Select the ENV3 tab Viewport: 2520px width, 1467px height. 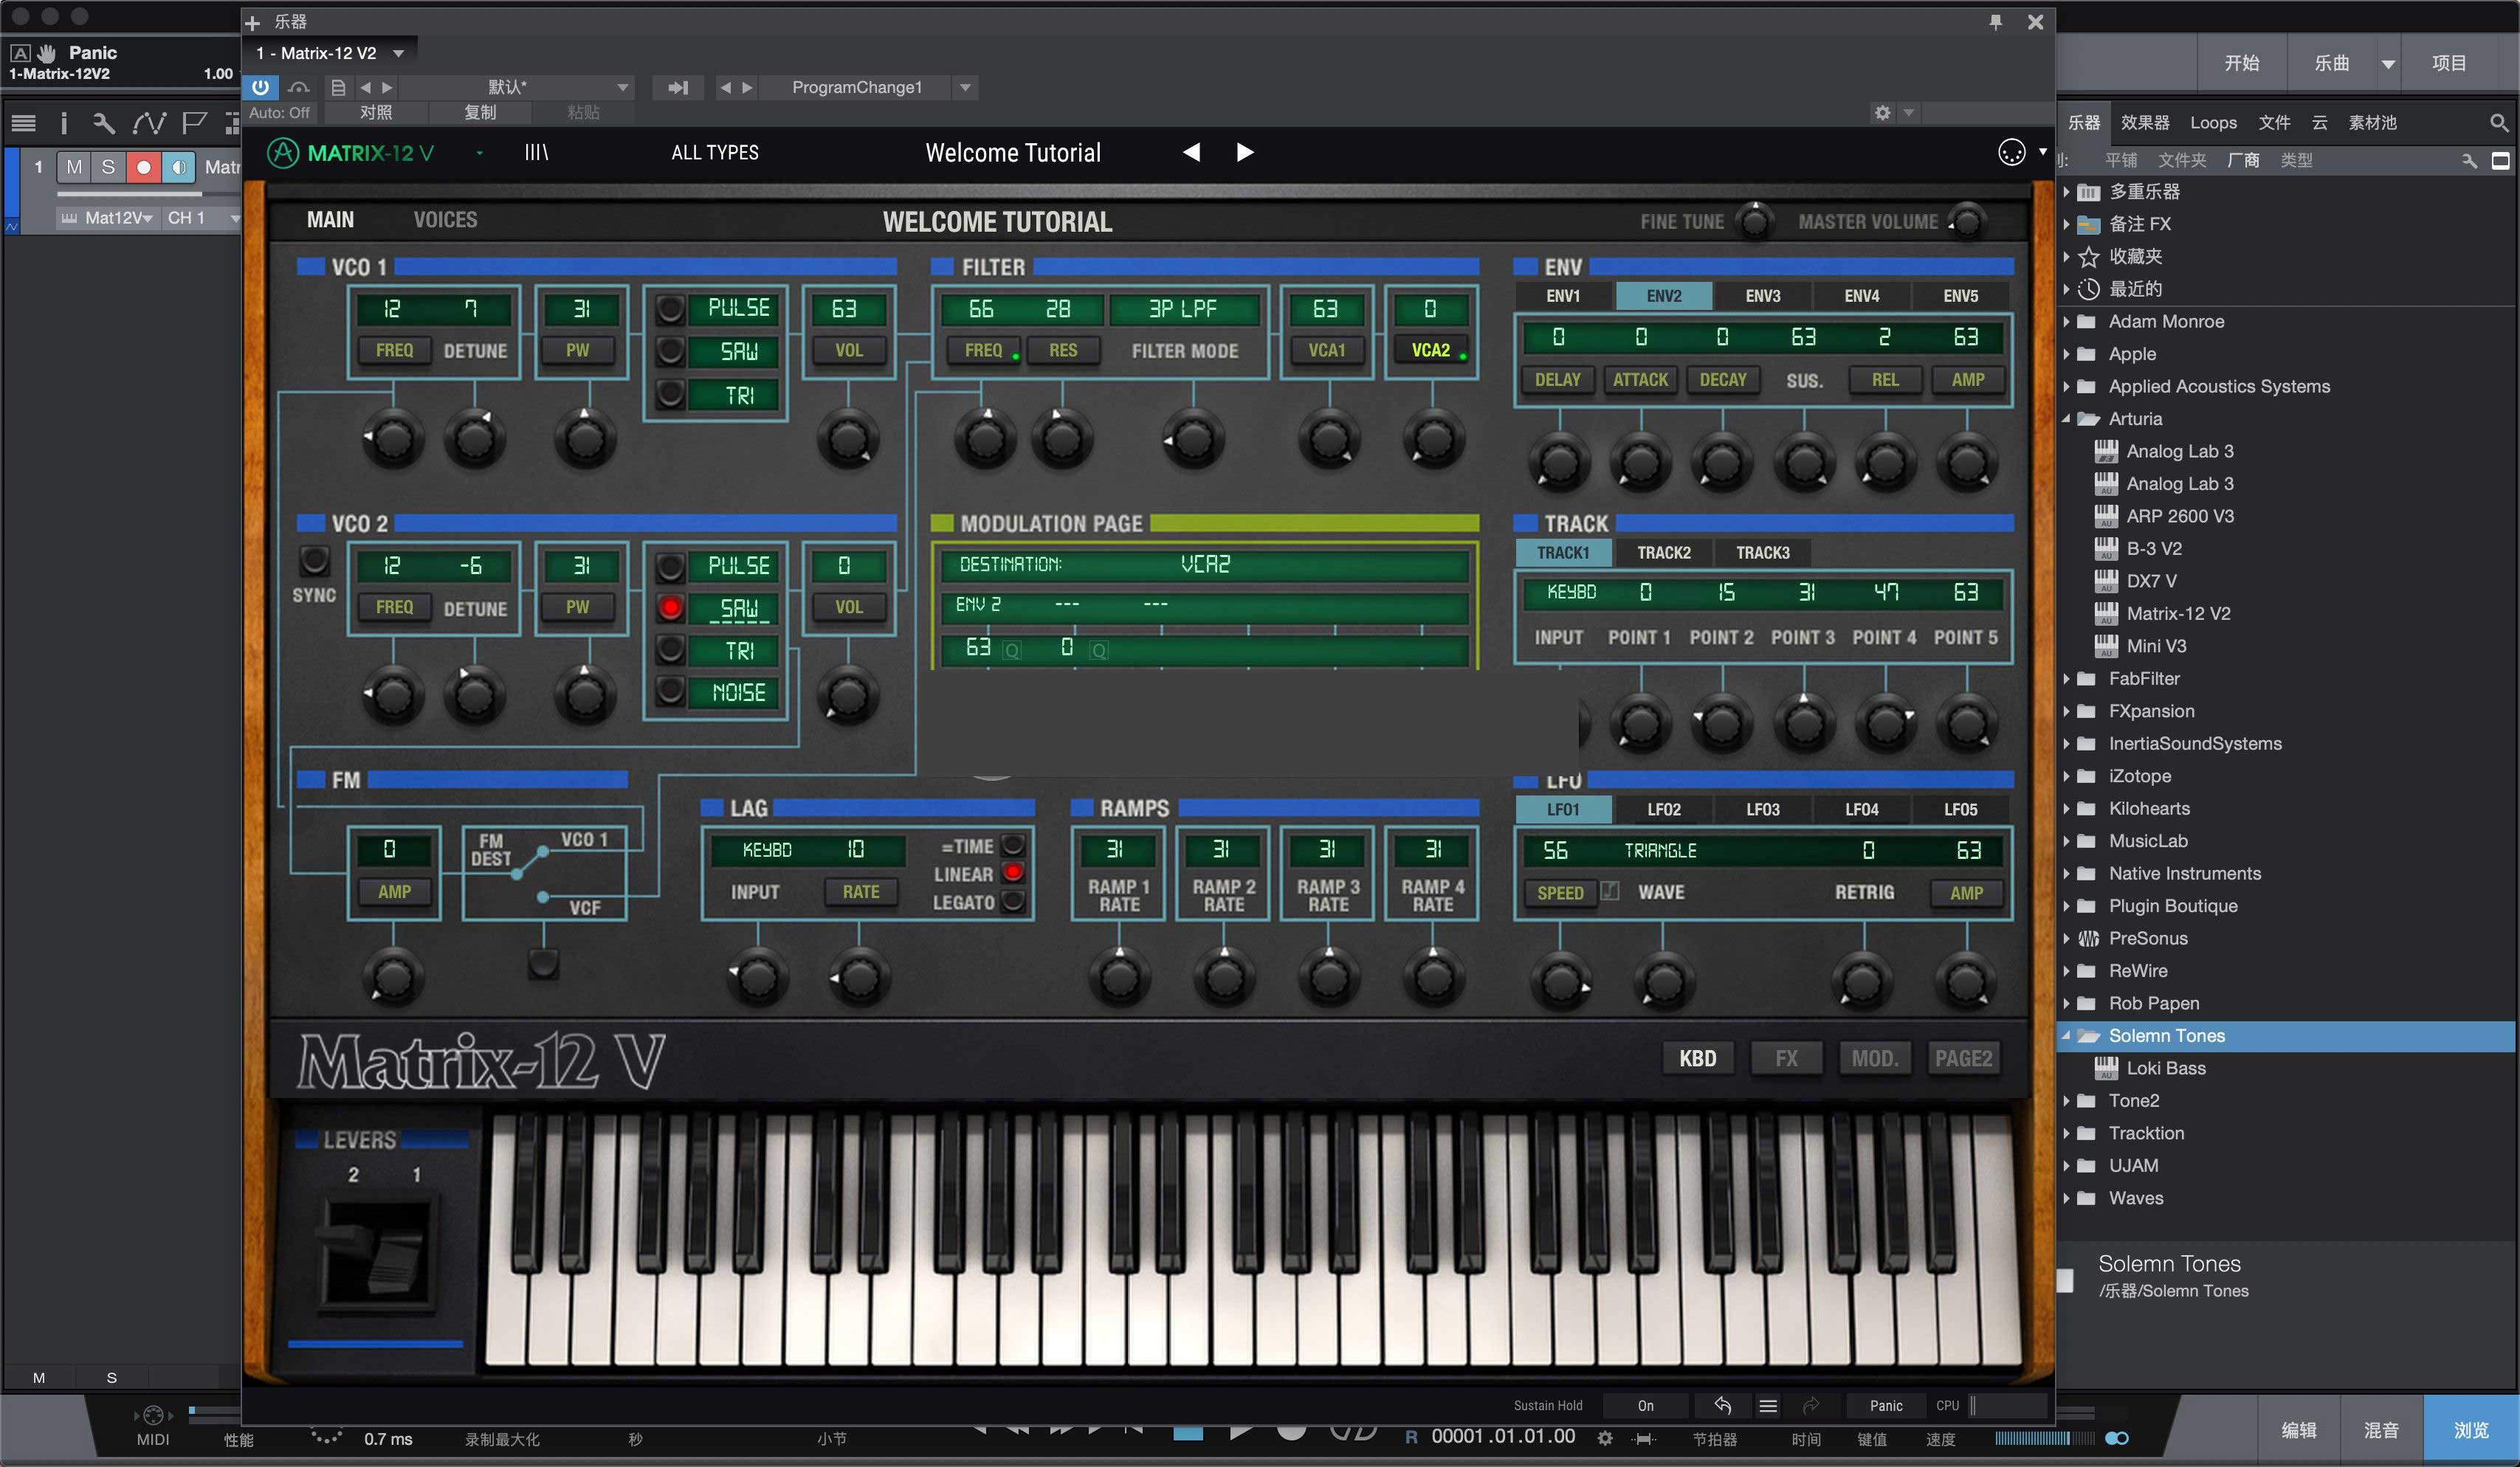(x=1762, y=296)
